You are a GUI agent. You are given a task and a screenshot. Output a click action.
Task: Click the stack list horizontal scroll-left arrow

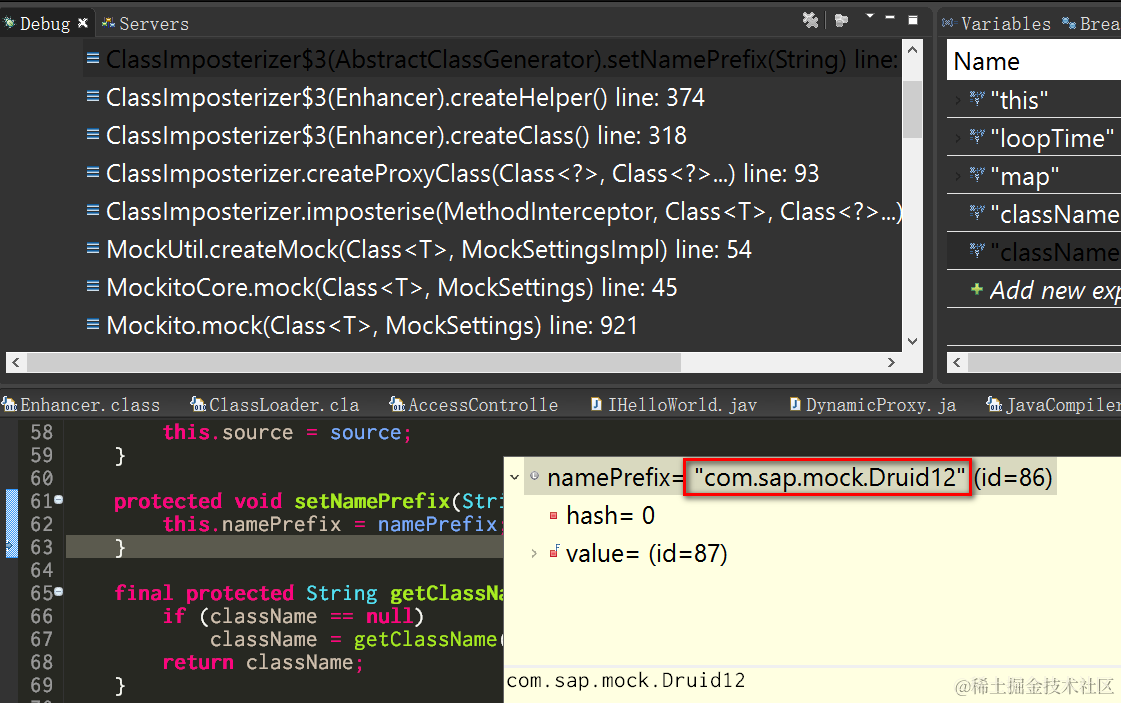[x=16, y=362]
